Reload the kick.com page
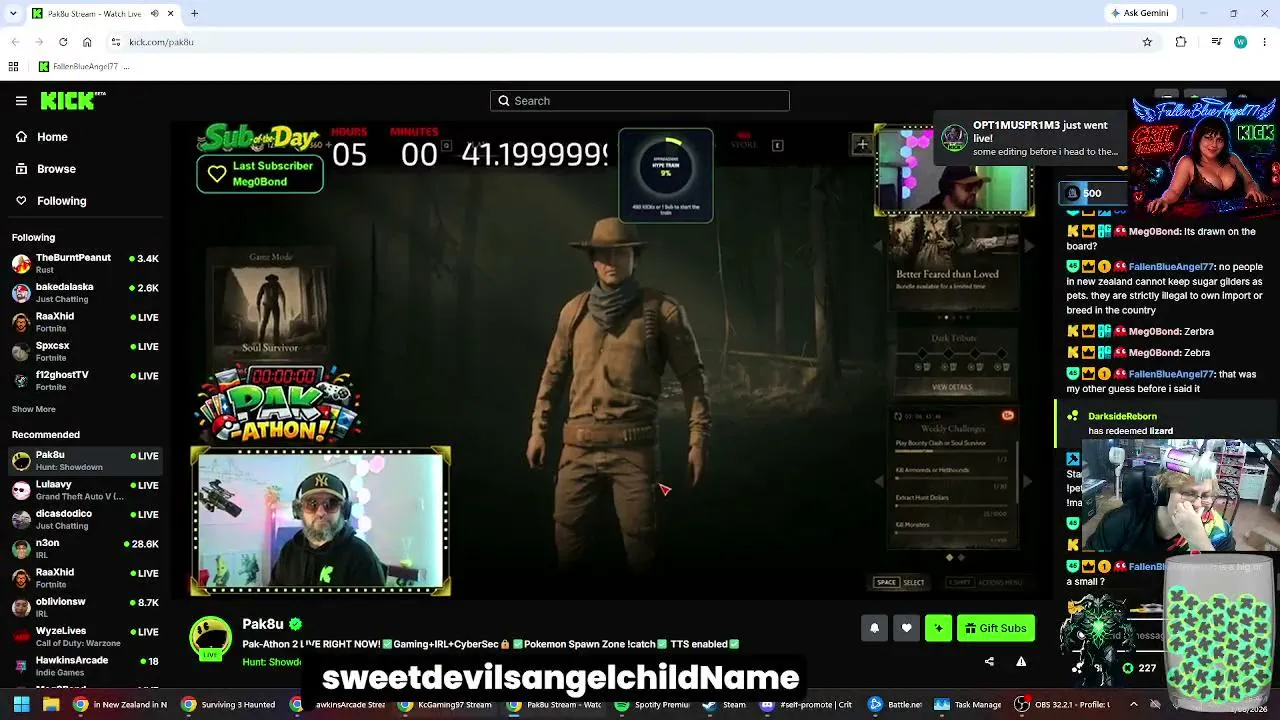This screenshot has height=720, width=1280. coord(63,42)
